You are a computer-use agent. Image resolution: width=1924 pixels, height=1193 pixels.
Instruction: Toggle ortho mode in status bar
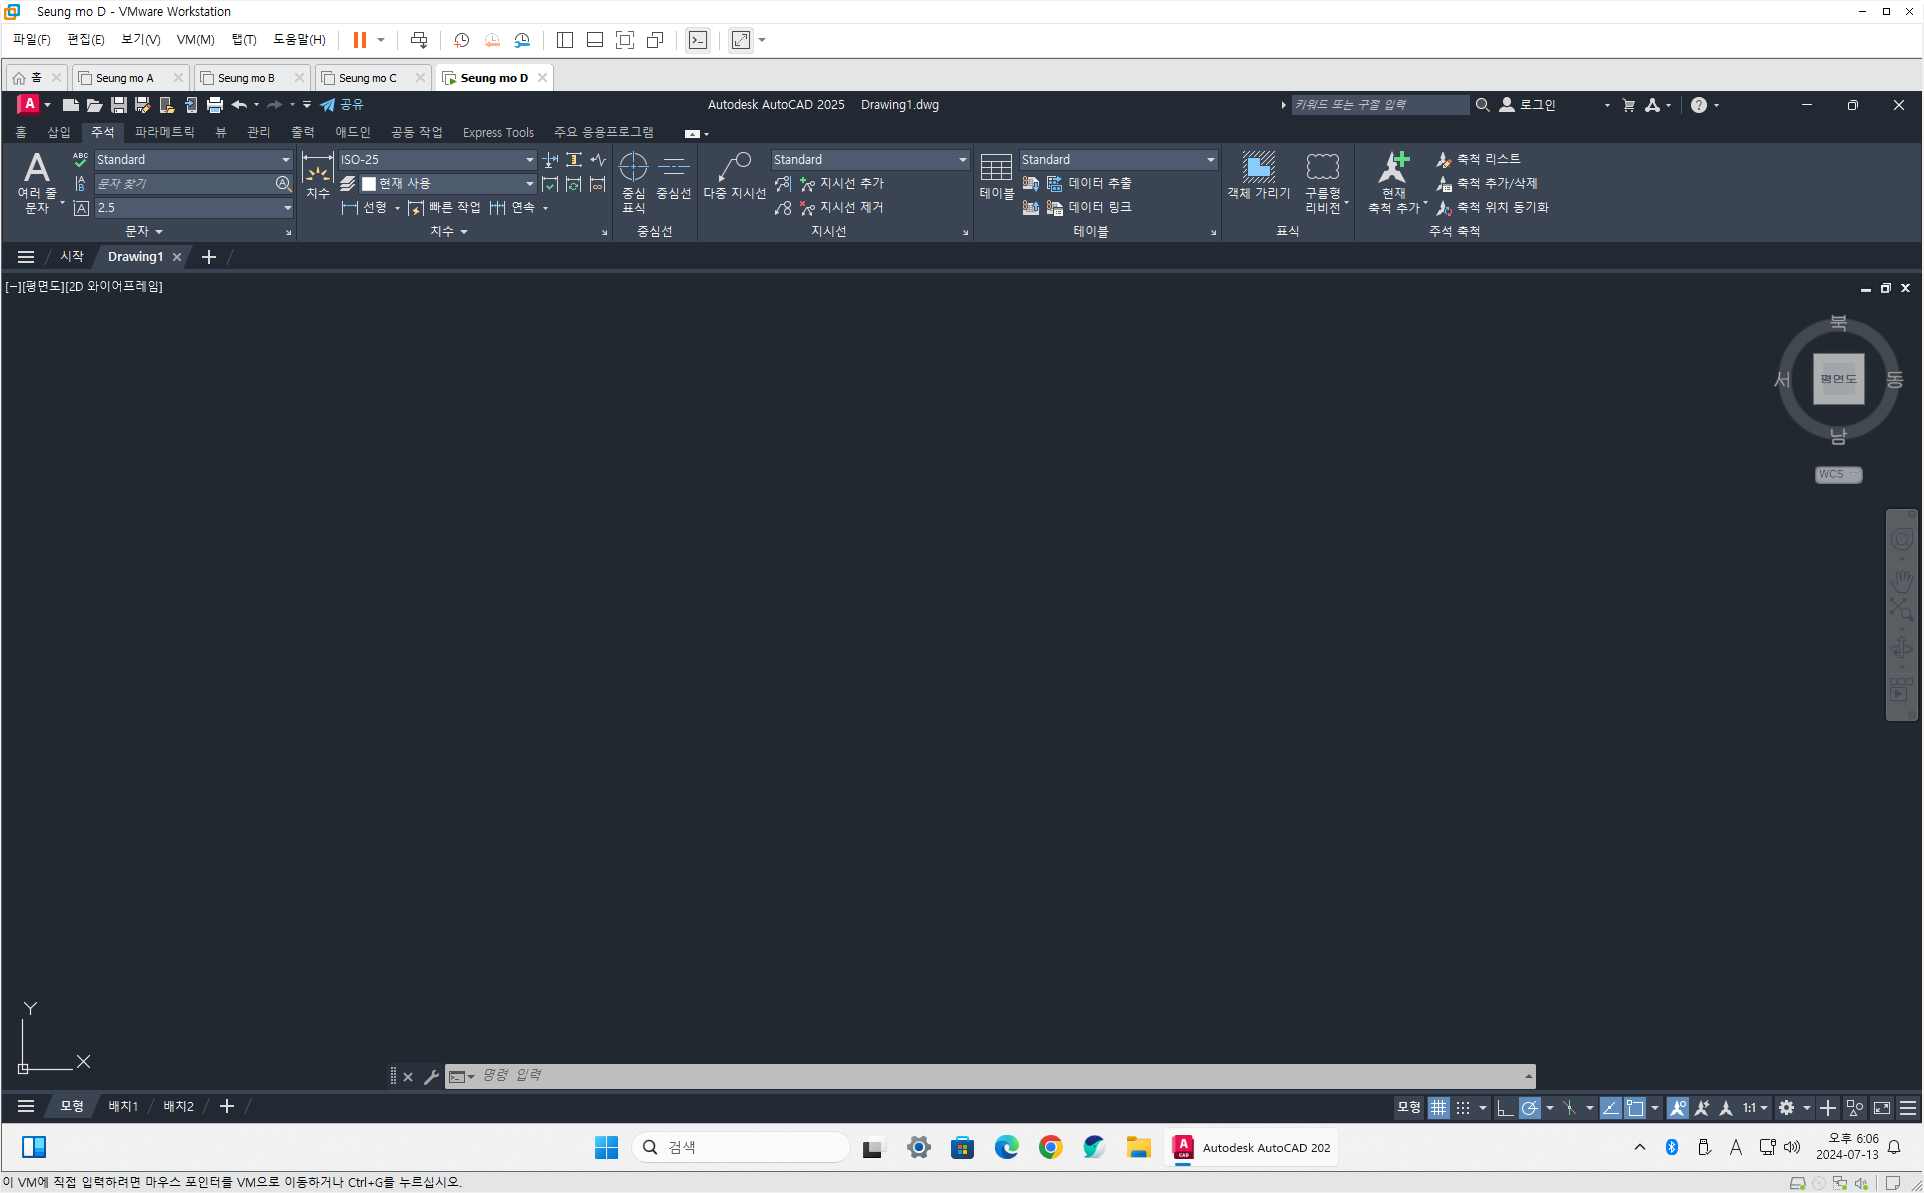pos(1504,1107)
